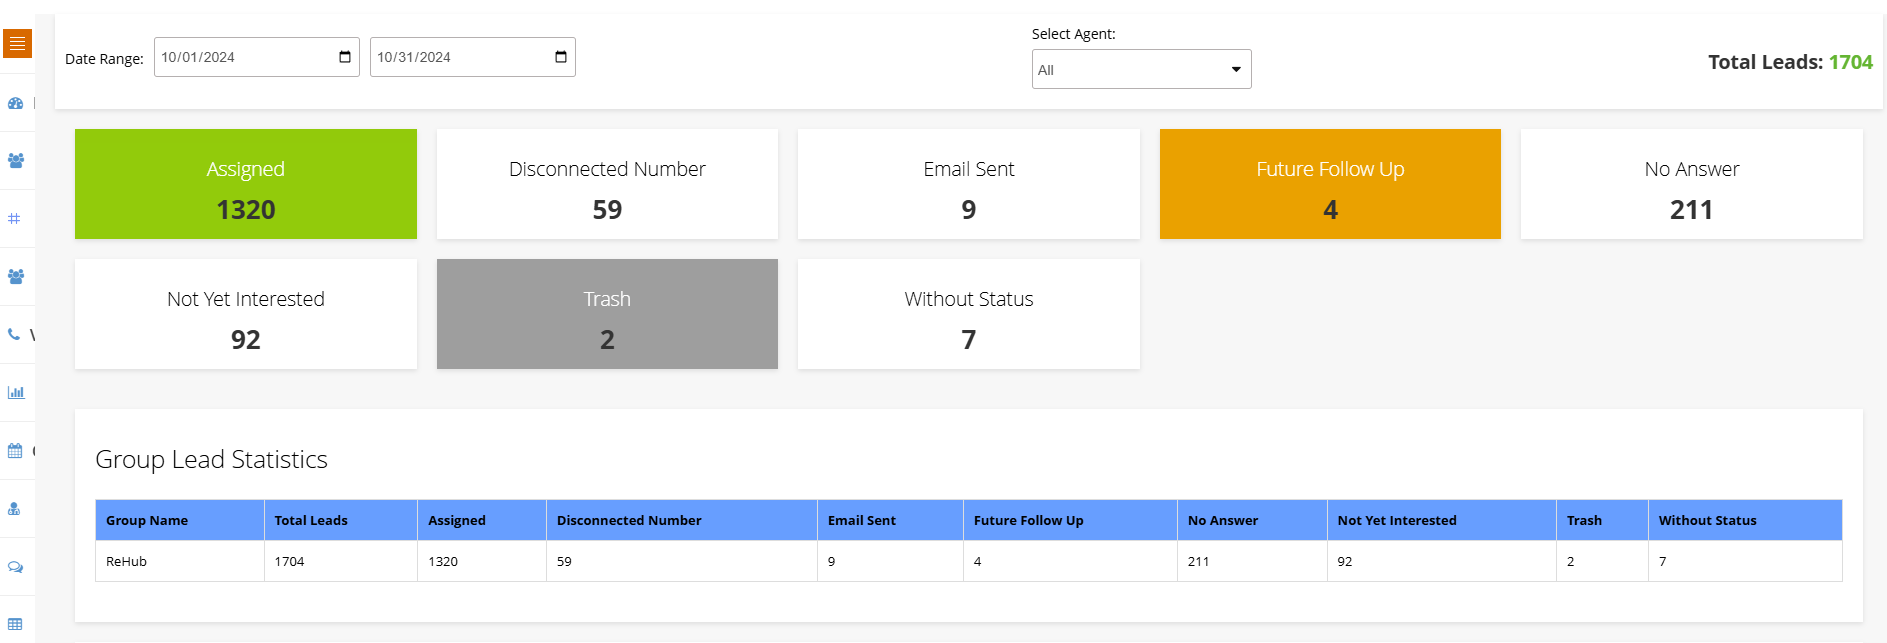Image resolution: width=1887 pixels, height=643 pixels.
Task: Open the No Answer 211 card
Action: click(1692, 184)
